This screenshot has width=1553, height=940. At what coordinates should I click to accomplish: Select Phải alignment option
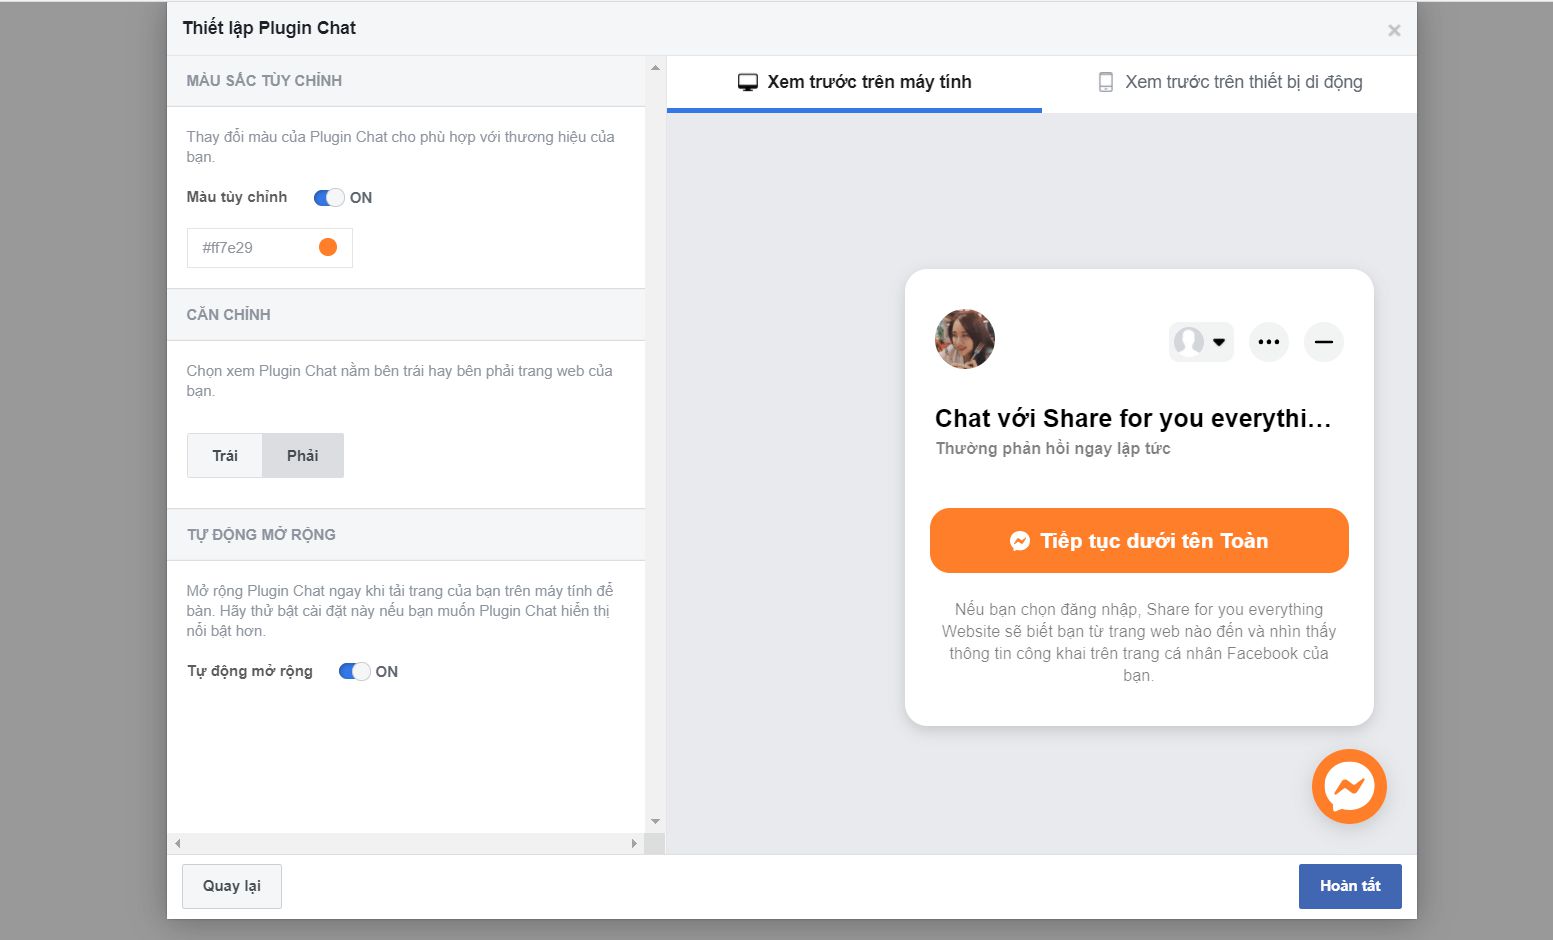[302, 456]
